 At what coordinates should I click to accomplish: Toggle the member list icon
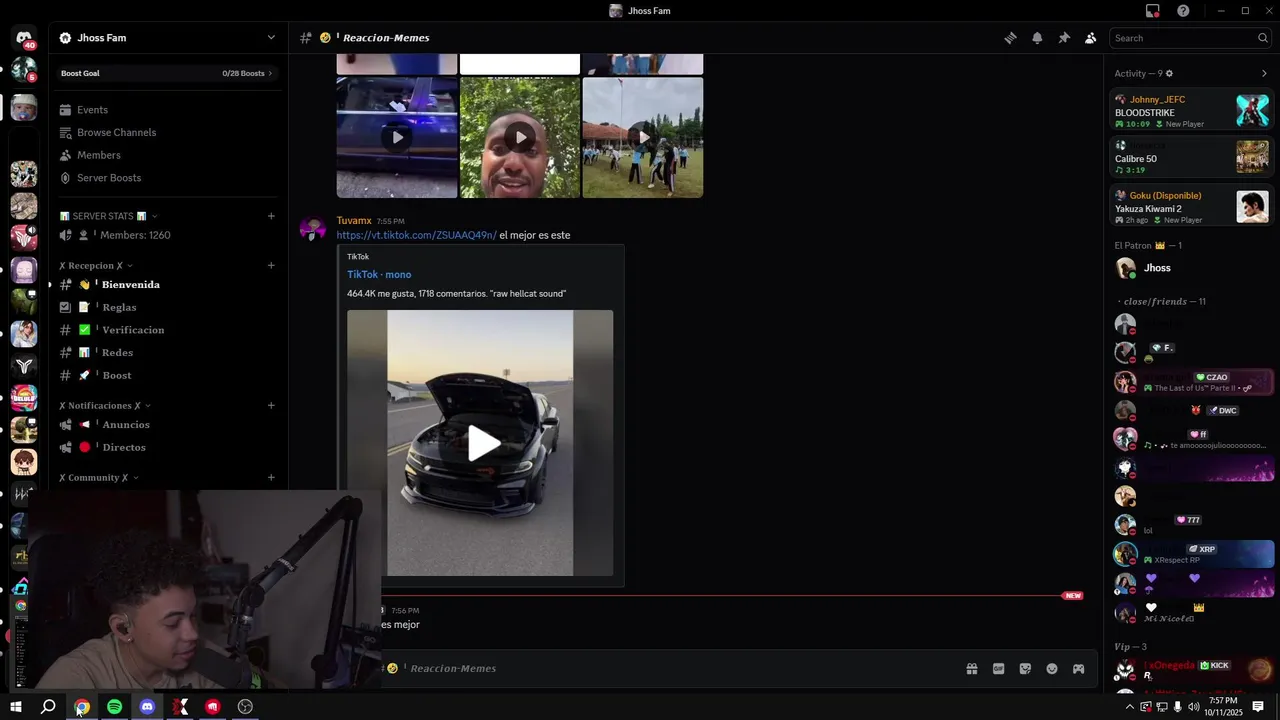1090,38
